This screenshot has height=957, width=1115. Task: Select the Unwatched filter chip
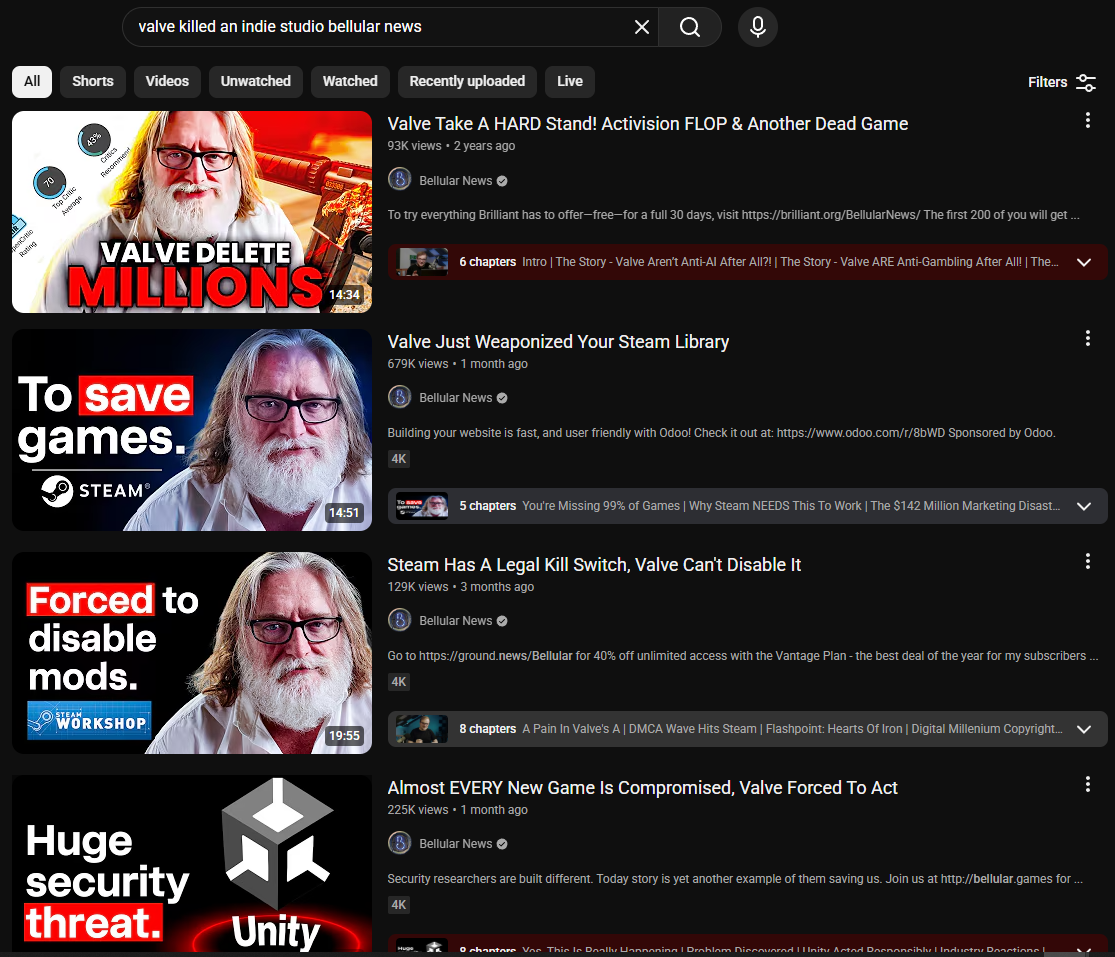click(255, 82)
